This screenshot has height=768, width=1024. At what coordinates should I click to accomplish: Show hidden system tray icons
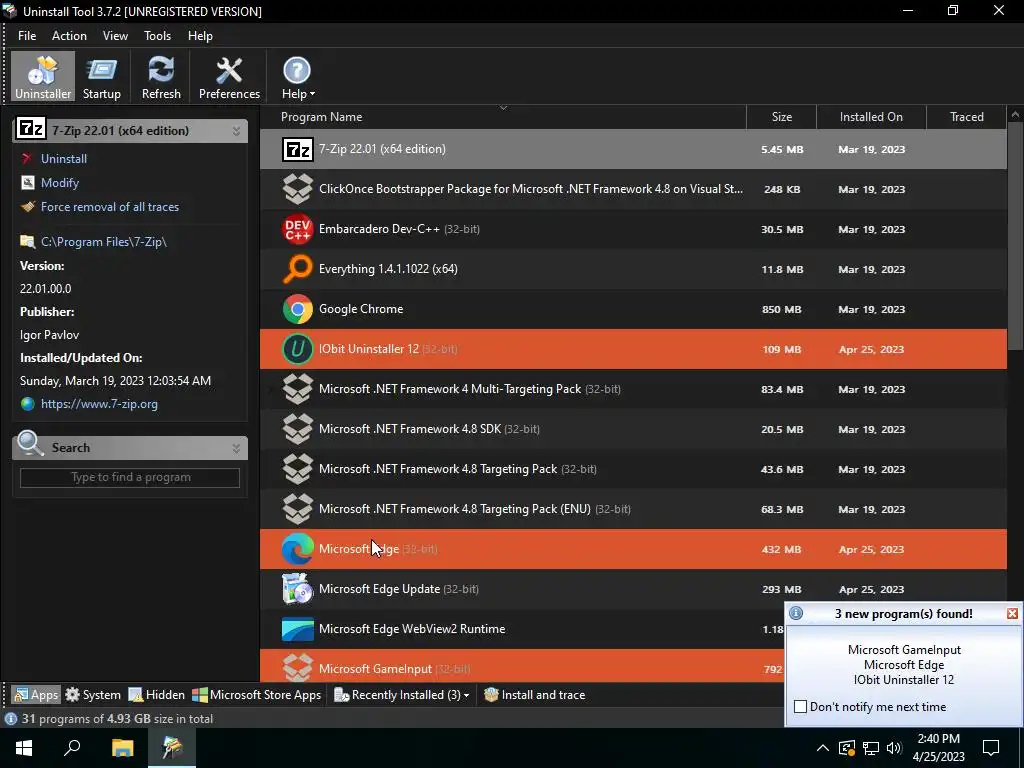823,748
